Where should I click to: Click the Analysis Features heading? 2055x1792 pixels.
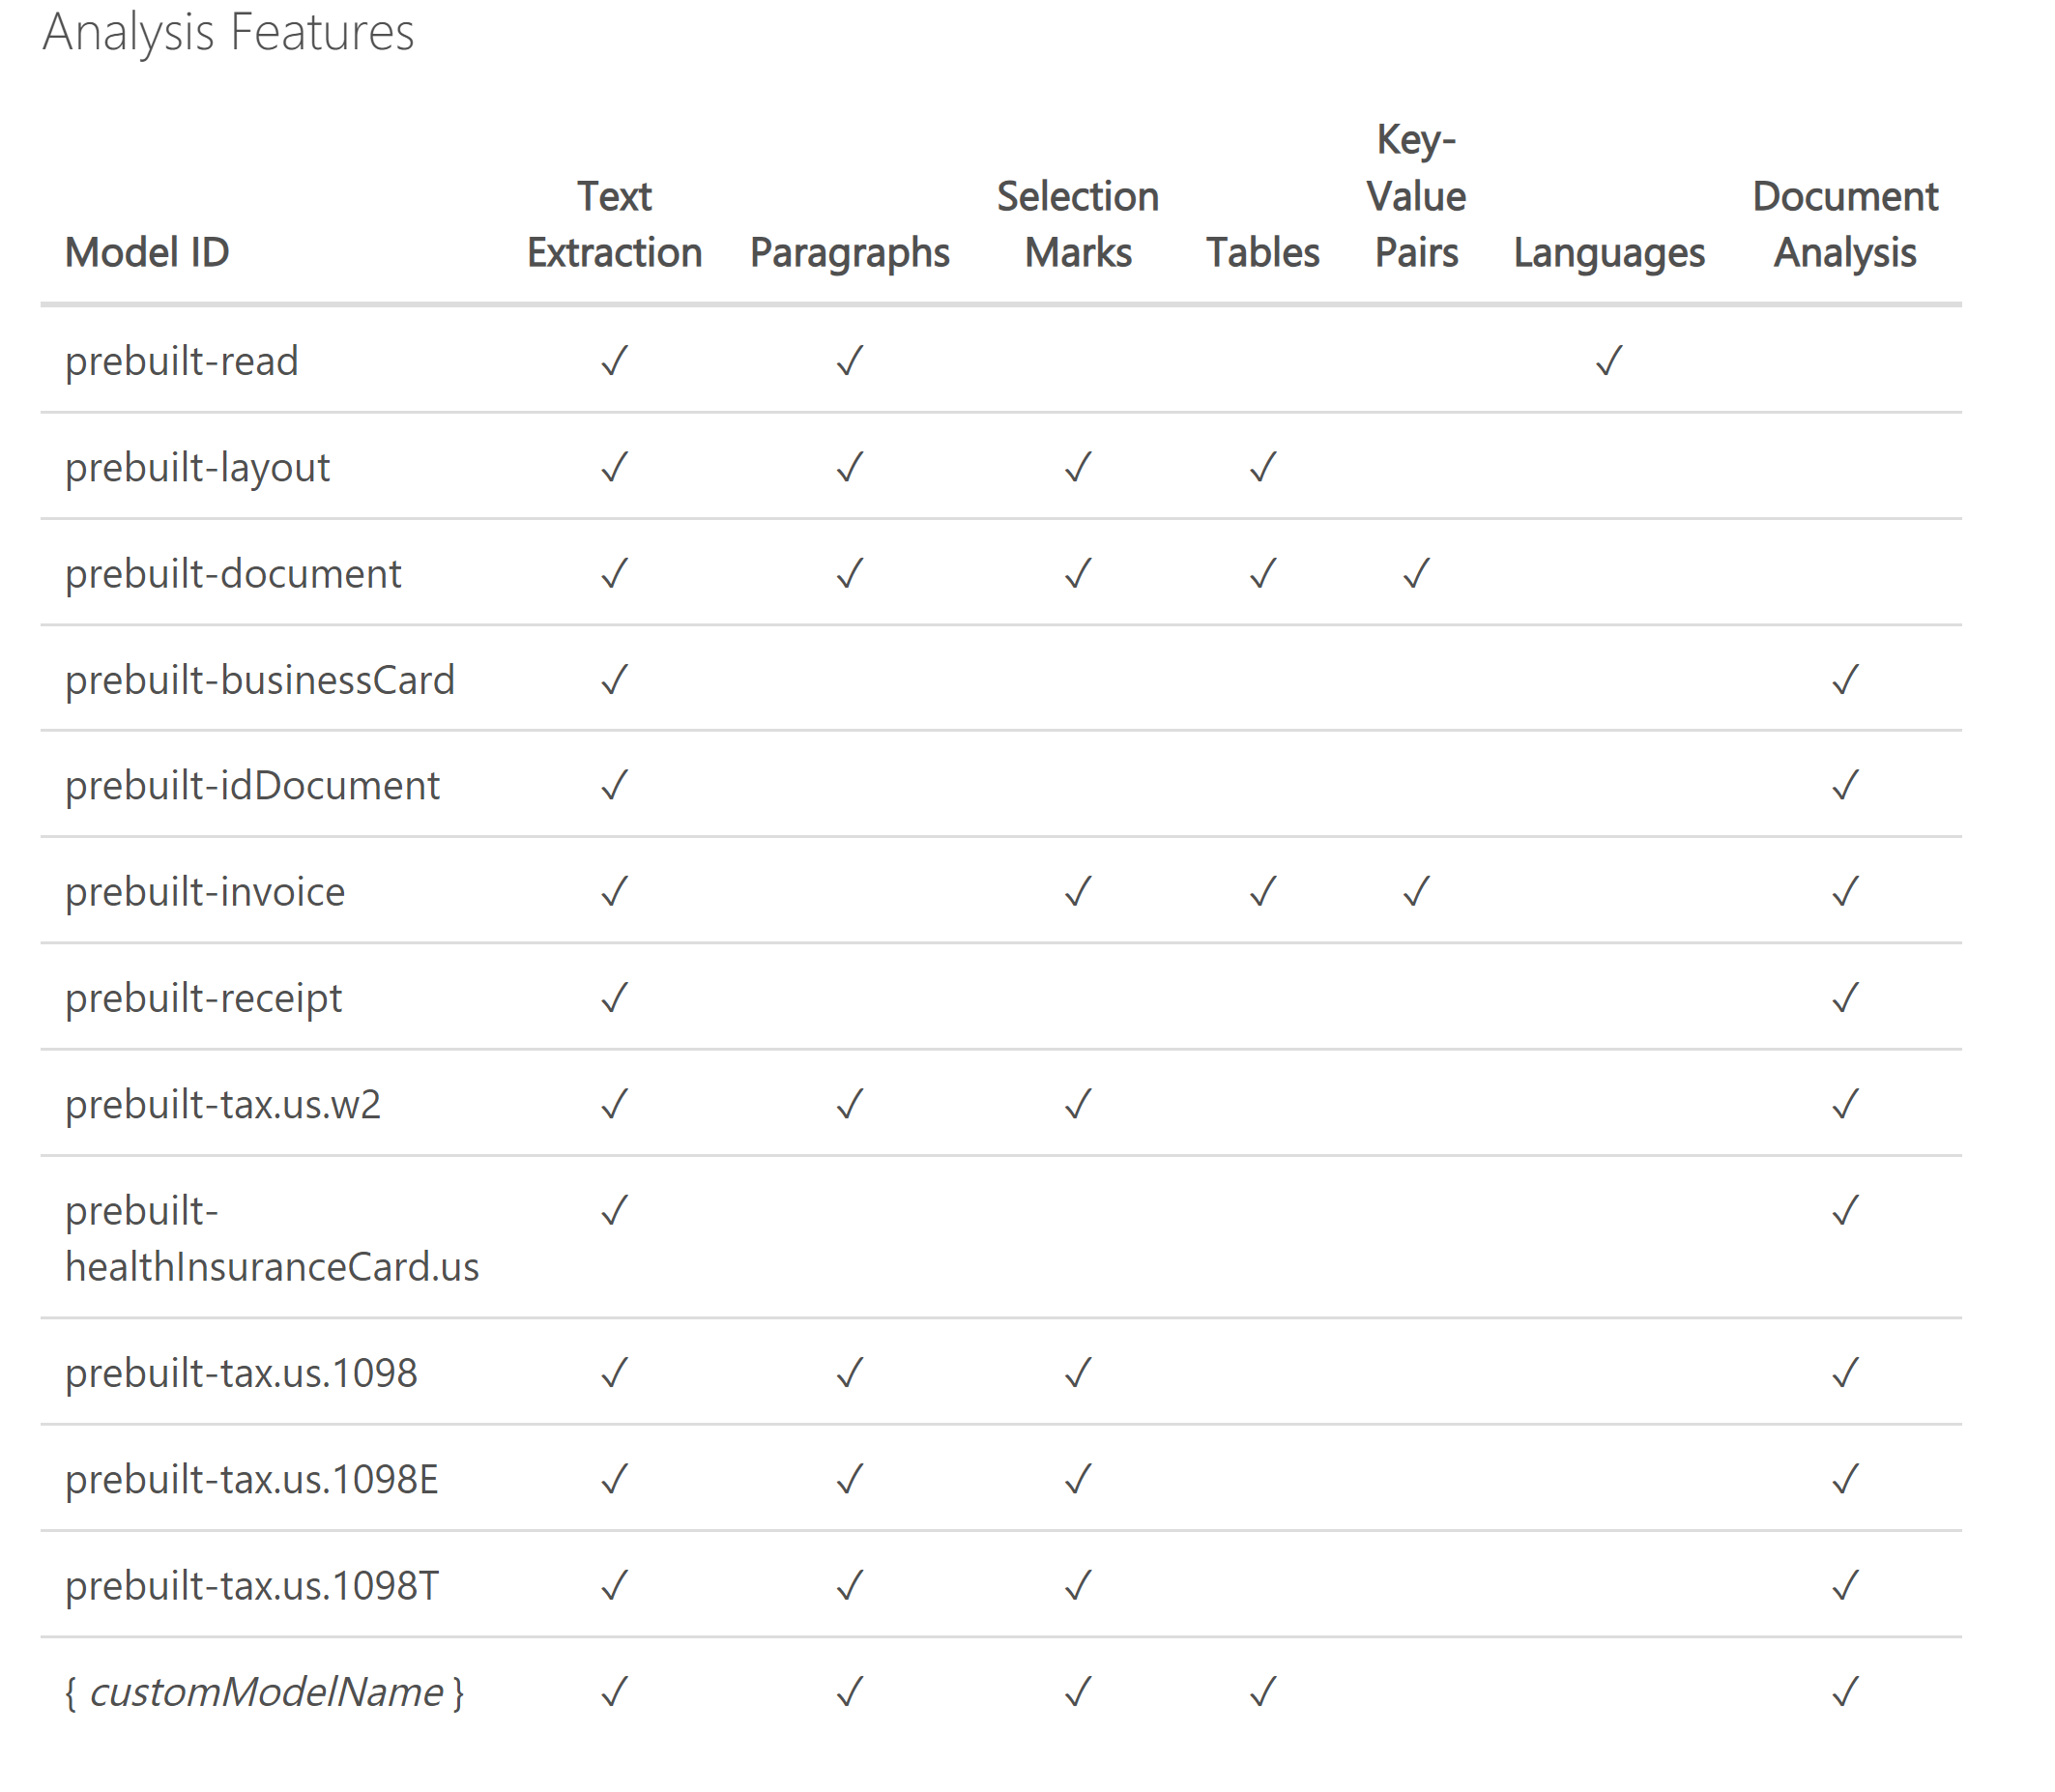(x=228, y=32)
